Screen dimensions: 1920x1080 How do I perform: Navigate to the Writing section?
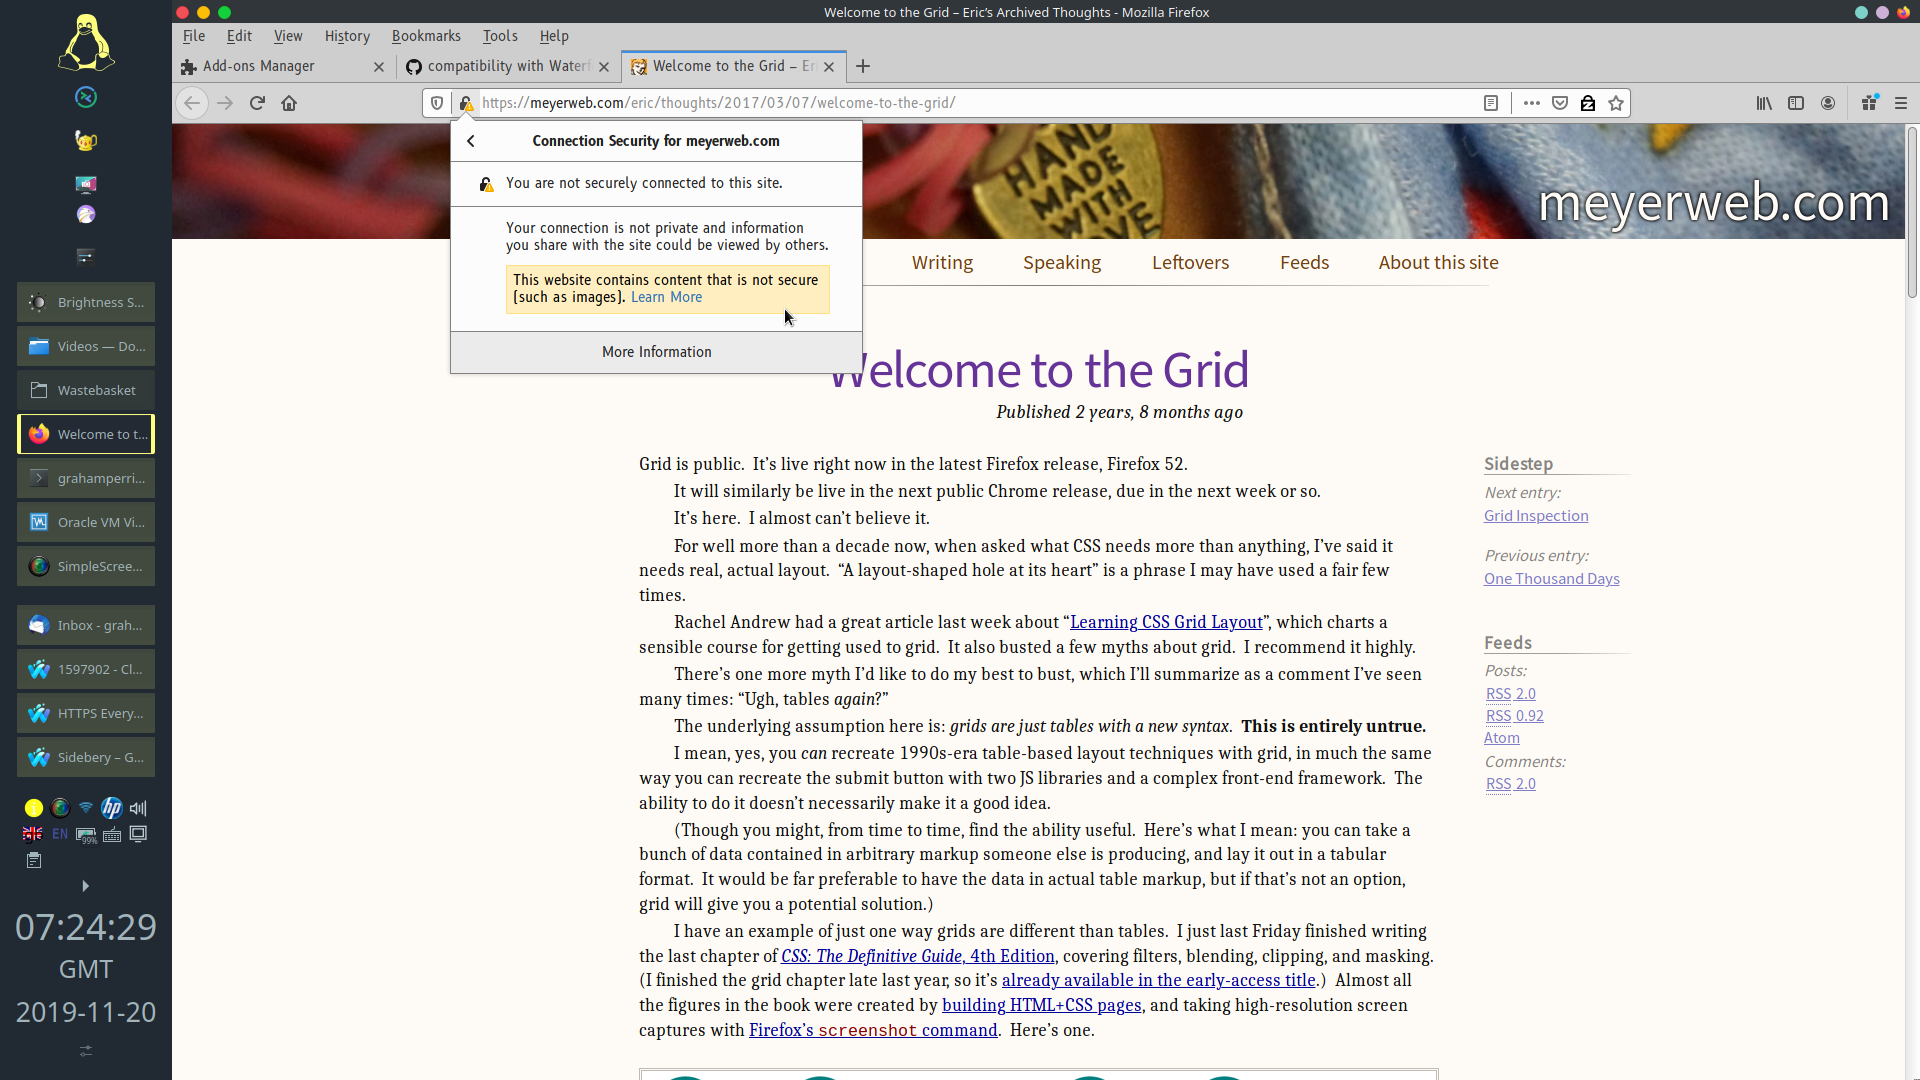[x=942, y=263]
